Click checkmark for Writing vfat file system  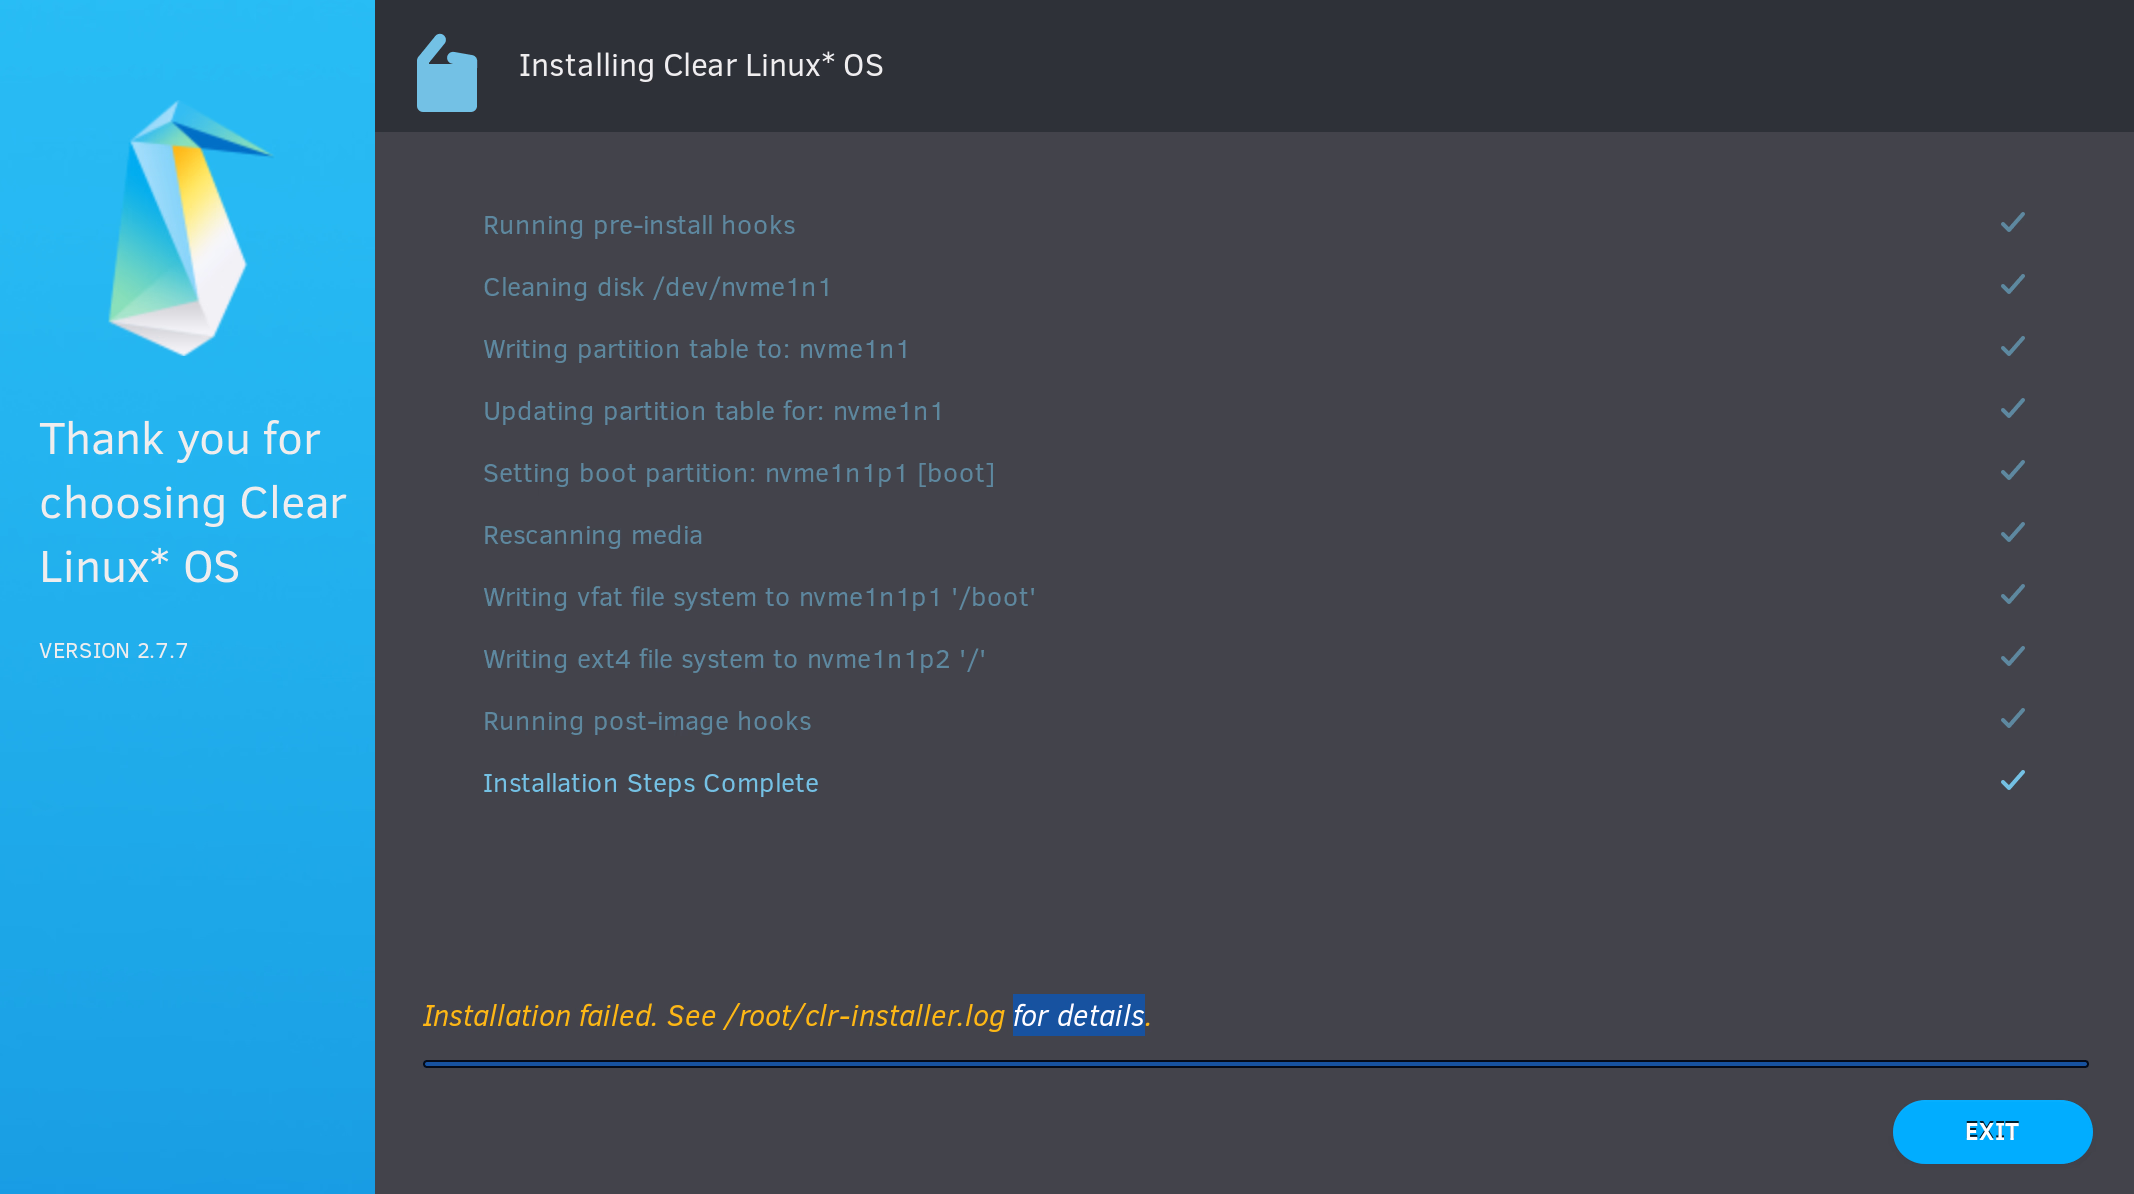coord(2012,595)
